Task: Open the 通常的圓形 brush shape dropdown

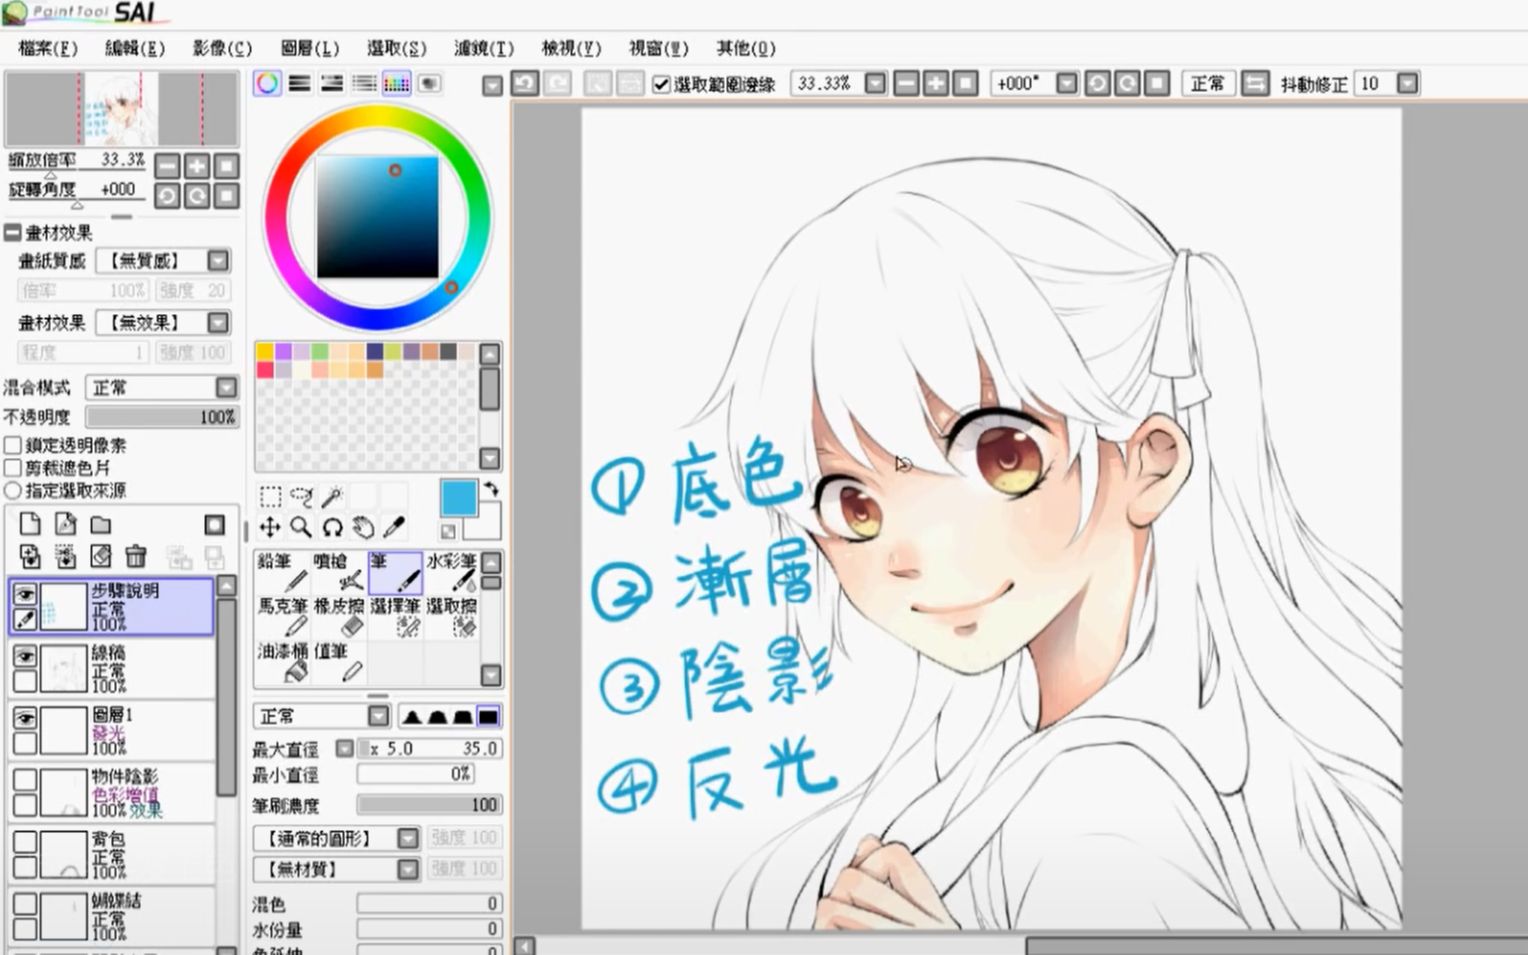Action: coord(408,838)
